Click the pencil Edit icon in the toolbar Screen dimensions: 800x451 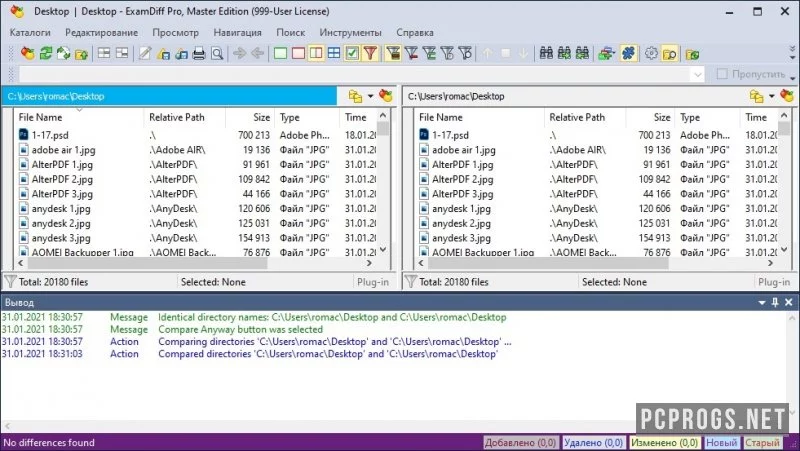point(145,53)
